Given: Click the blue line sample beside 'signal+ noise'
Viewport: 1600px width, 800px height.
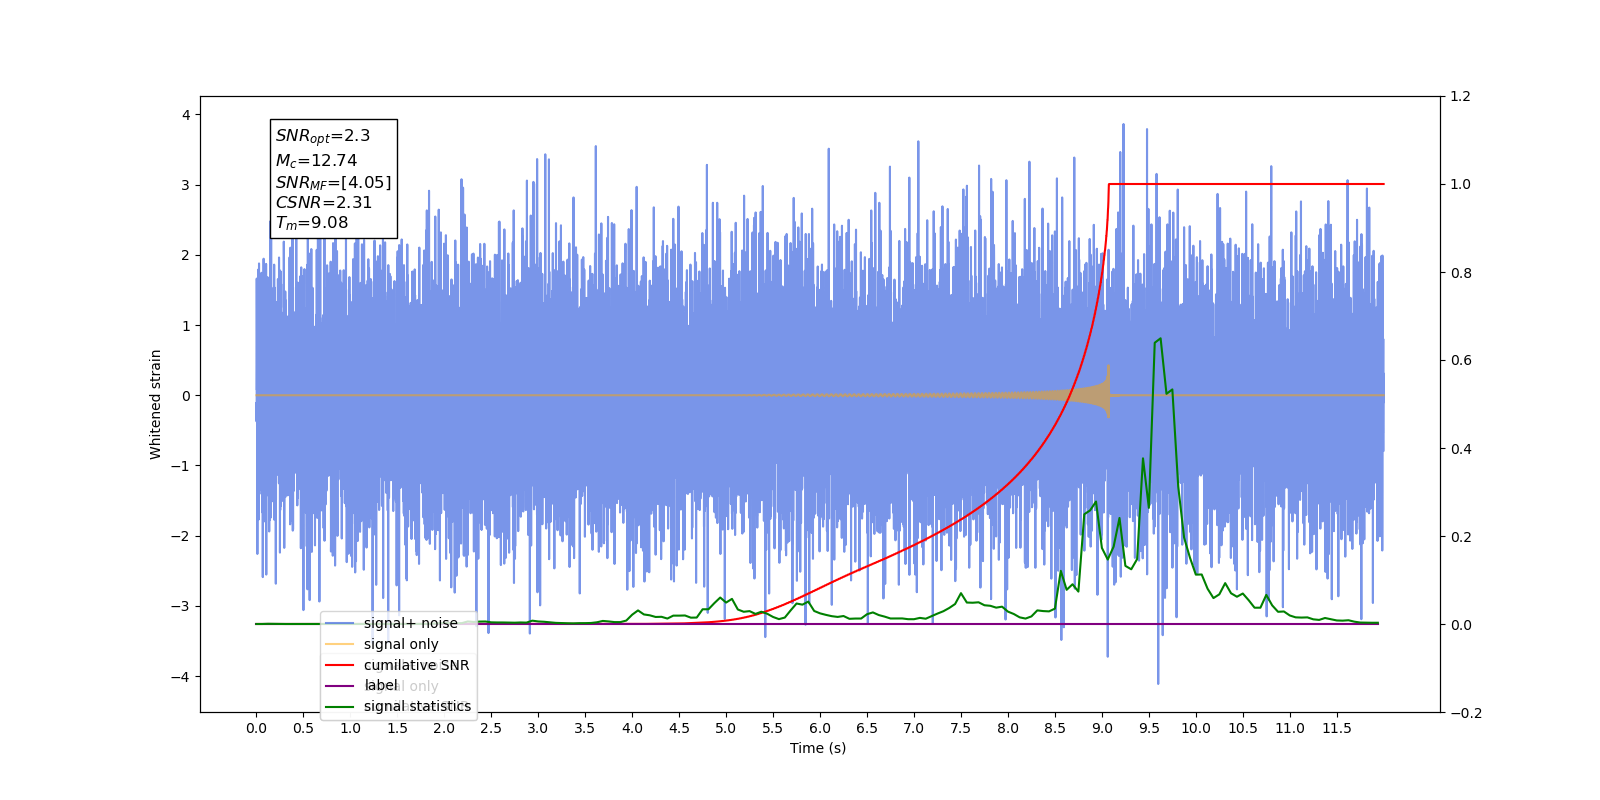Looking at the screenshot, I should pos(340,623).
